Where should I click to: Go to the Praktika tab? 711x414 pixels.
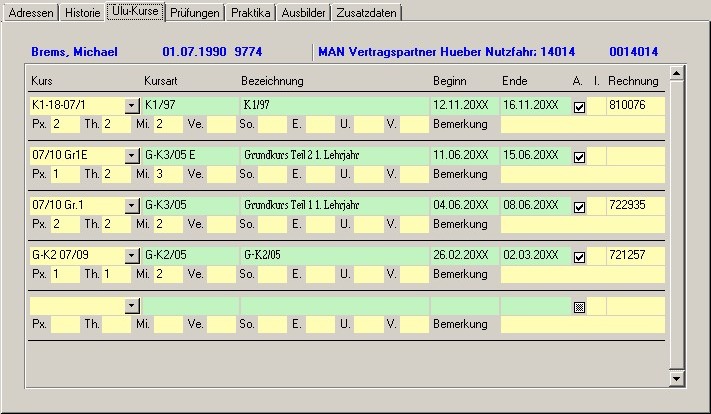250,13
